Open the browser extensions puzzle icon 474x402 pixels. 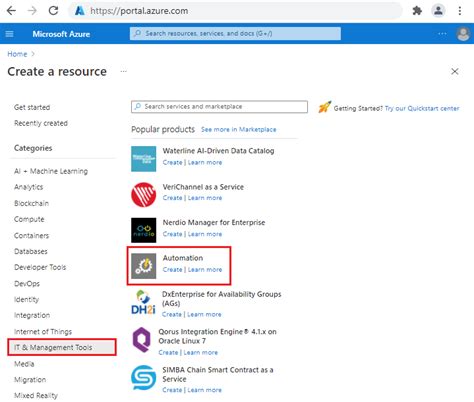pyautogui.click(x=417, y=11)
